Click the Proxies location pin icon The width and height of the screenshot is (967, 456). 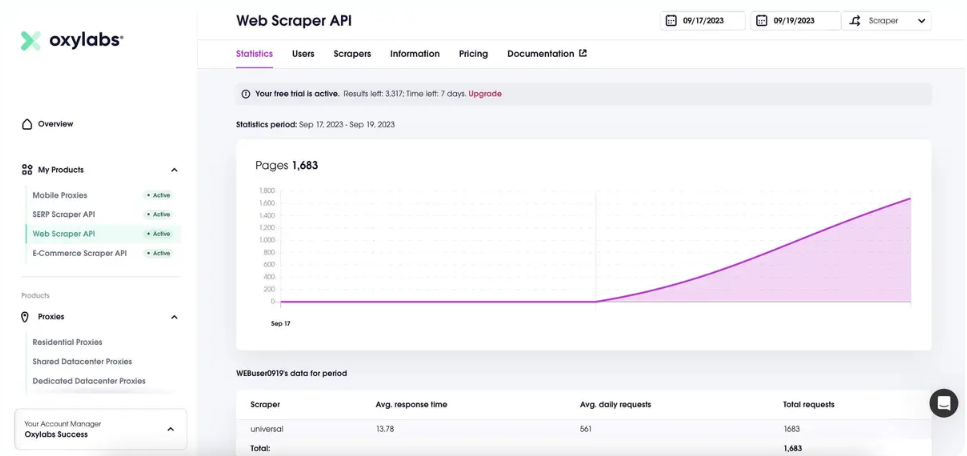click(25, 317)
